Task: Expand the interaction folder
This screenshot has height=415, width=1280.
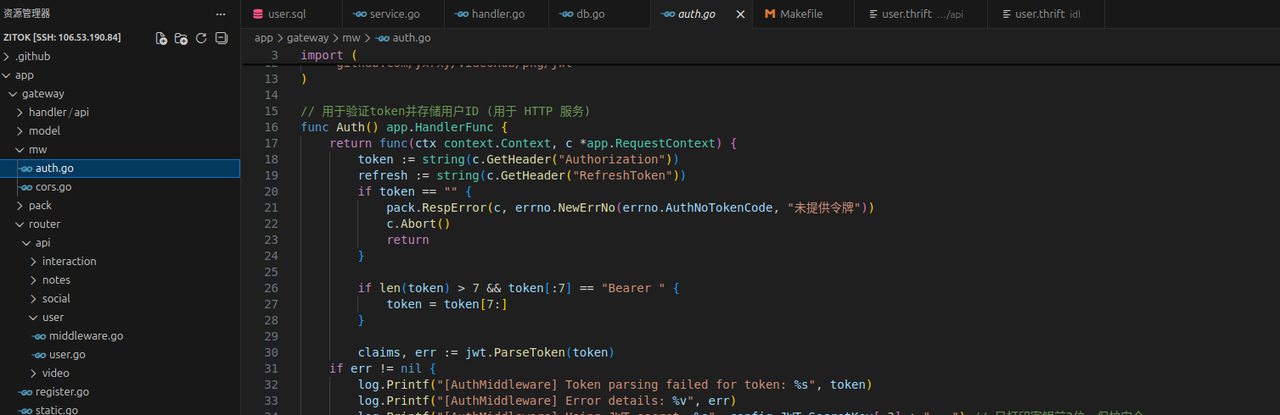Action: click(x=120, y=261)
